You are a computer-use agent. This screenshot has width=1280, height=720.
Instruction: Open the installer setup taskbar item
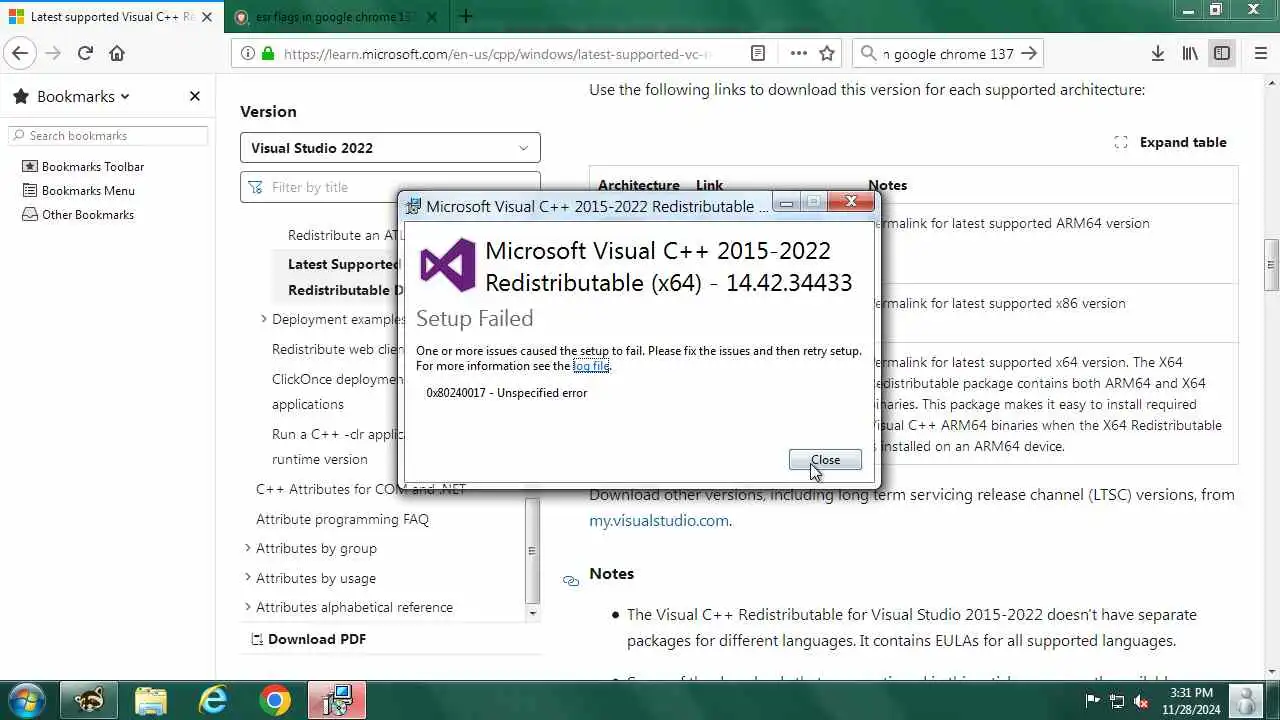click(337, 701)
